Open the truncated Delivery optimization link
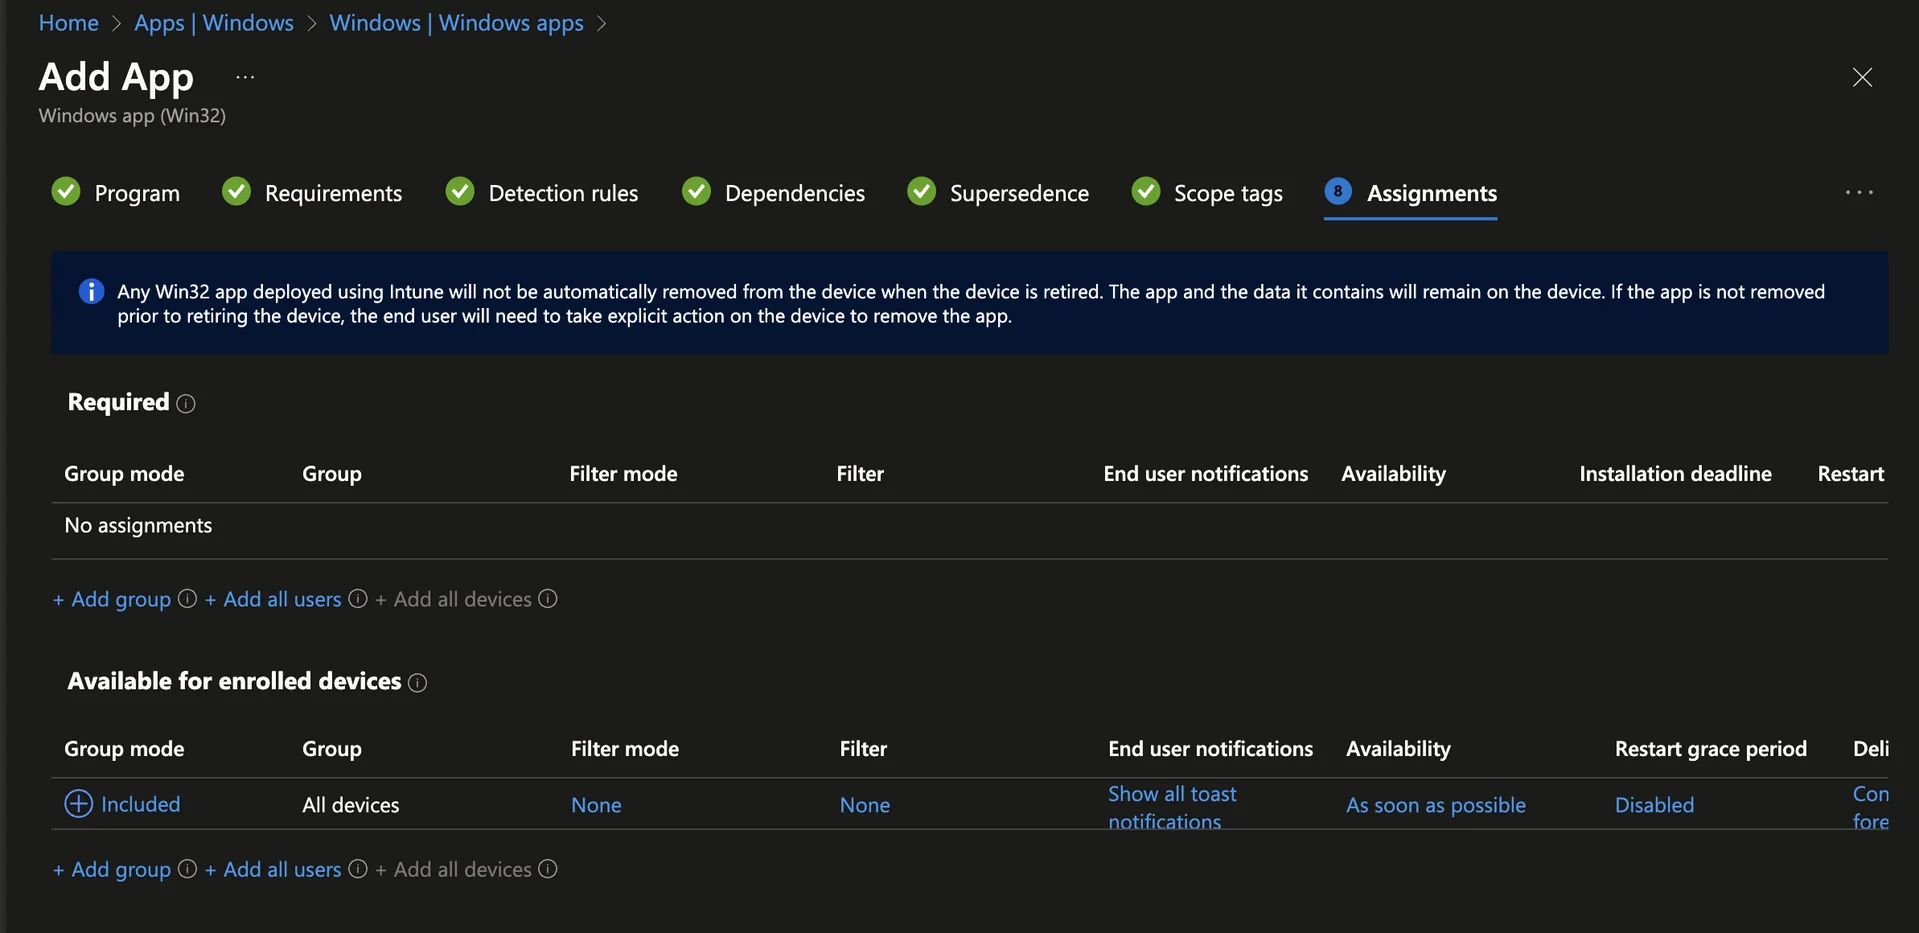This screenshot has width=1919, height=933. pos(1871,807)
